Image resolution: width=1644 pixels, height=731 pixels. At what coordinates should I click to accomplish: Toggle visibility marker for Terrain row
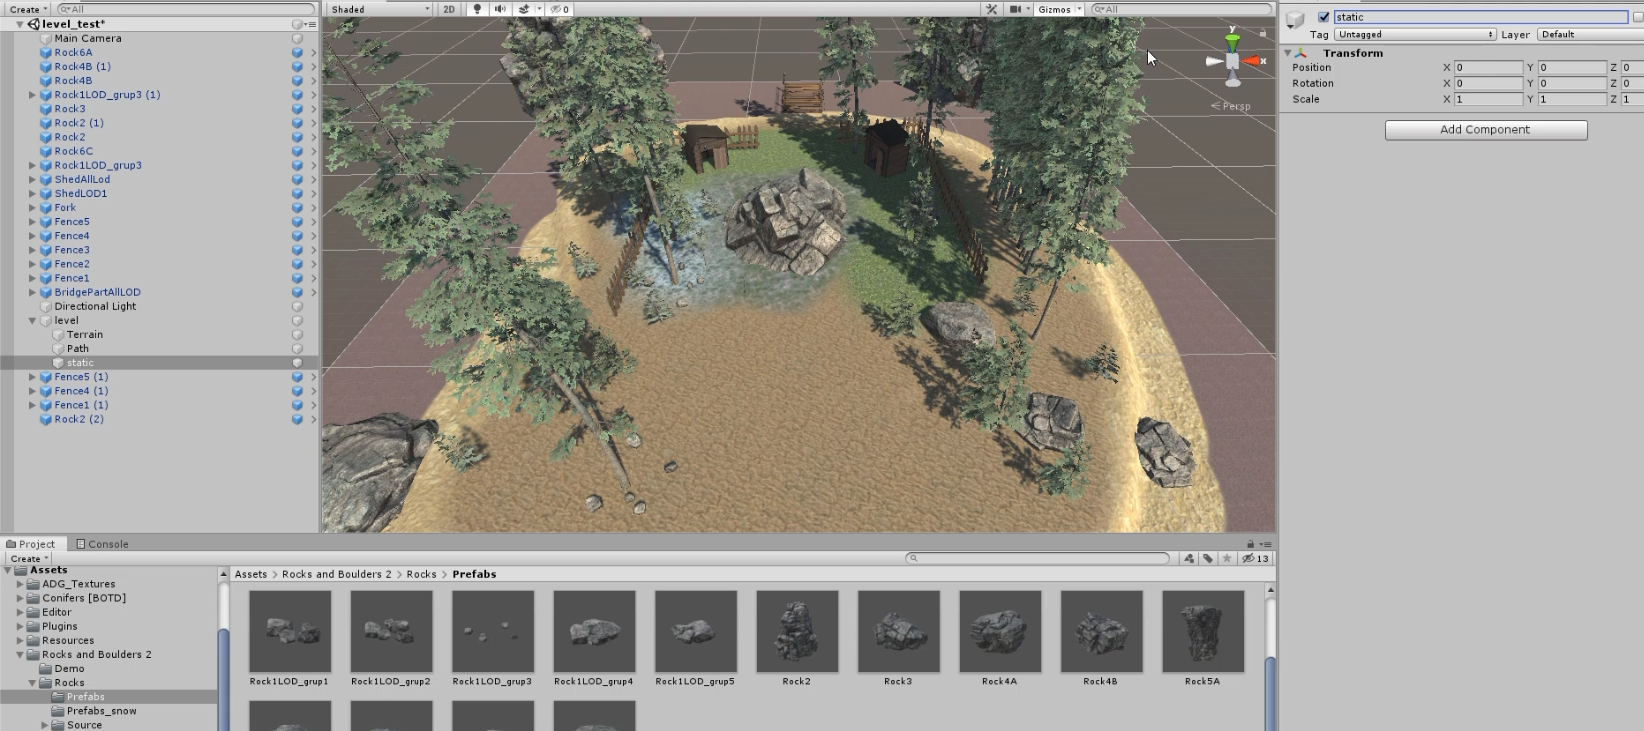click(297, 335)
